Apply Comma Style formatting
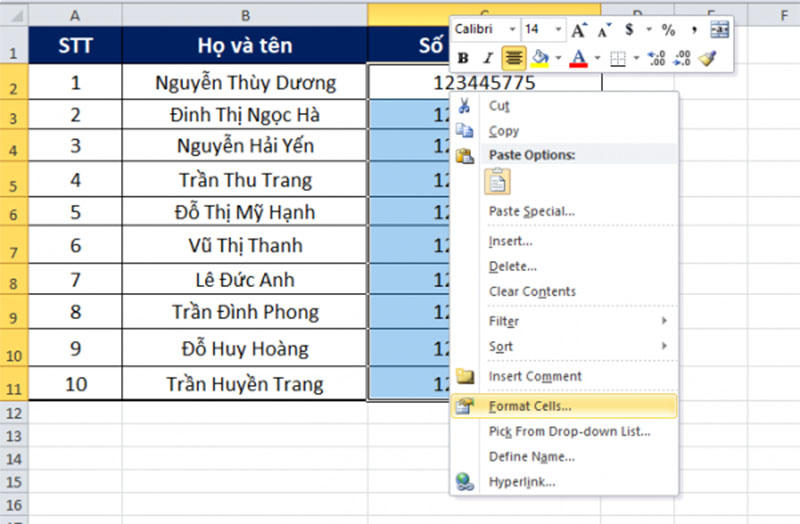Viewport: 800px width, 524px height. pyautogui.click(x=694, y=31)
